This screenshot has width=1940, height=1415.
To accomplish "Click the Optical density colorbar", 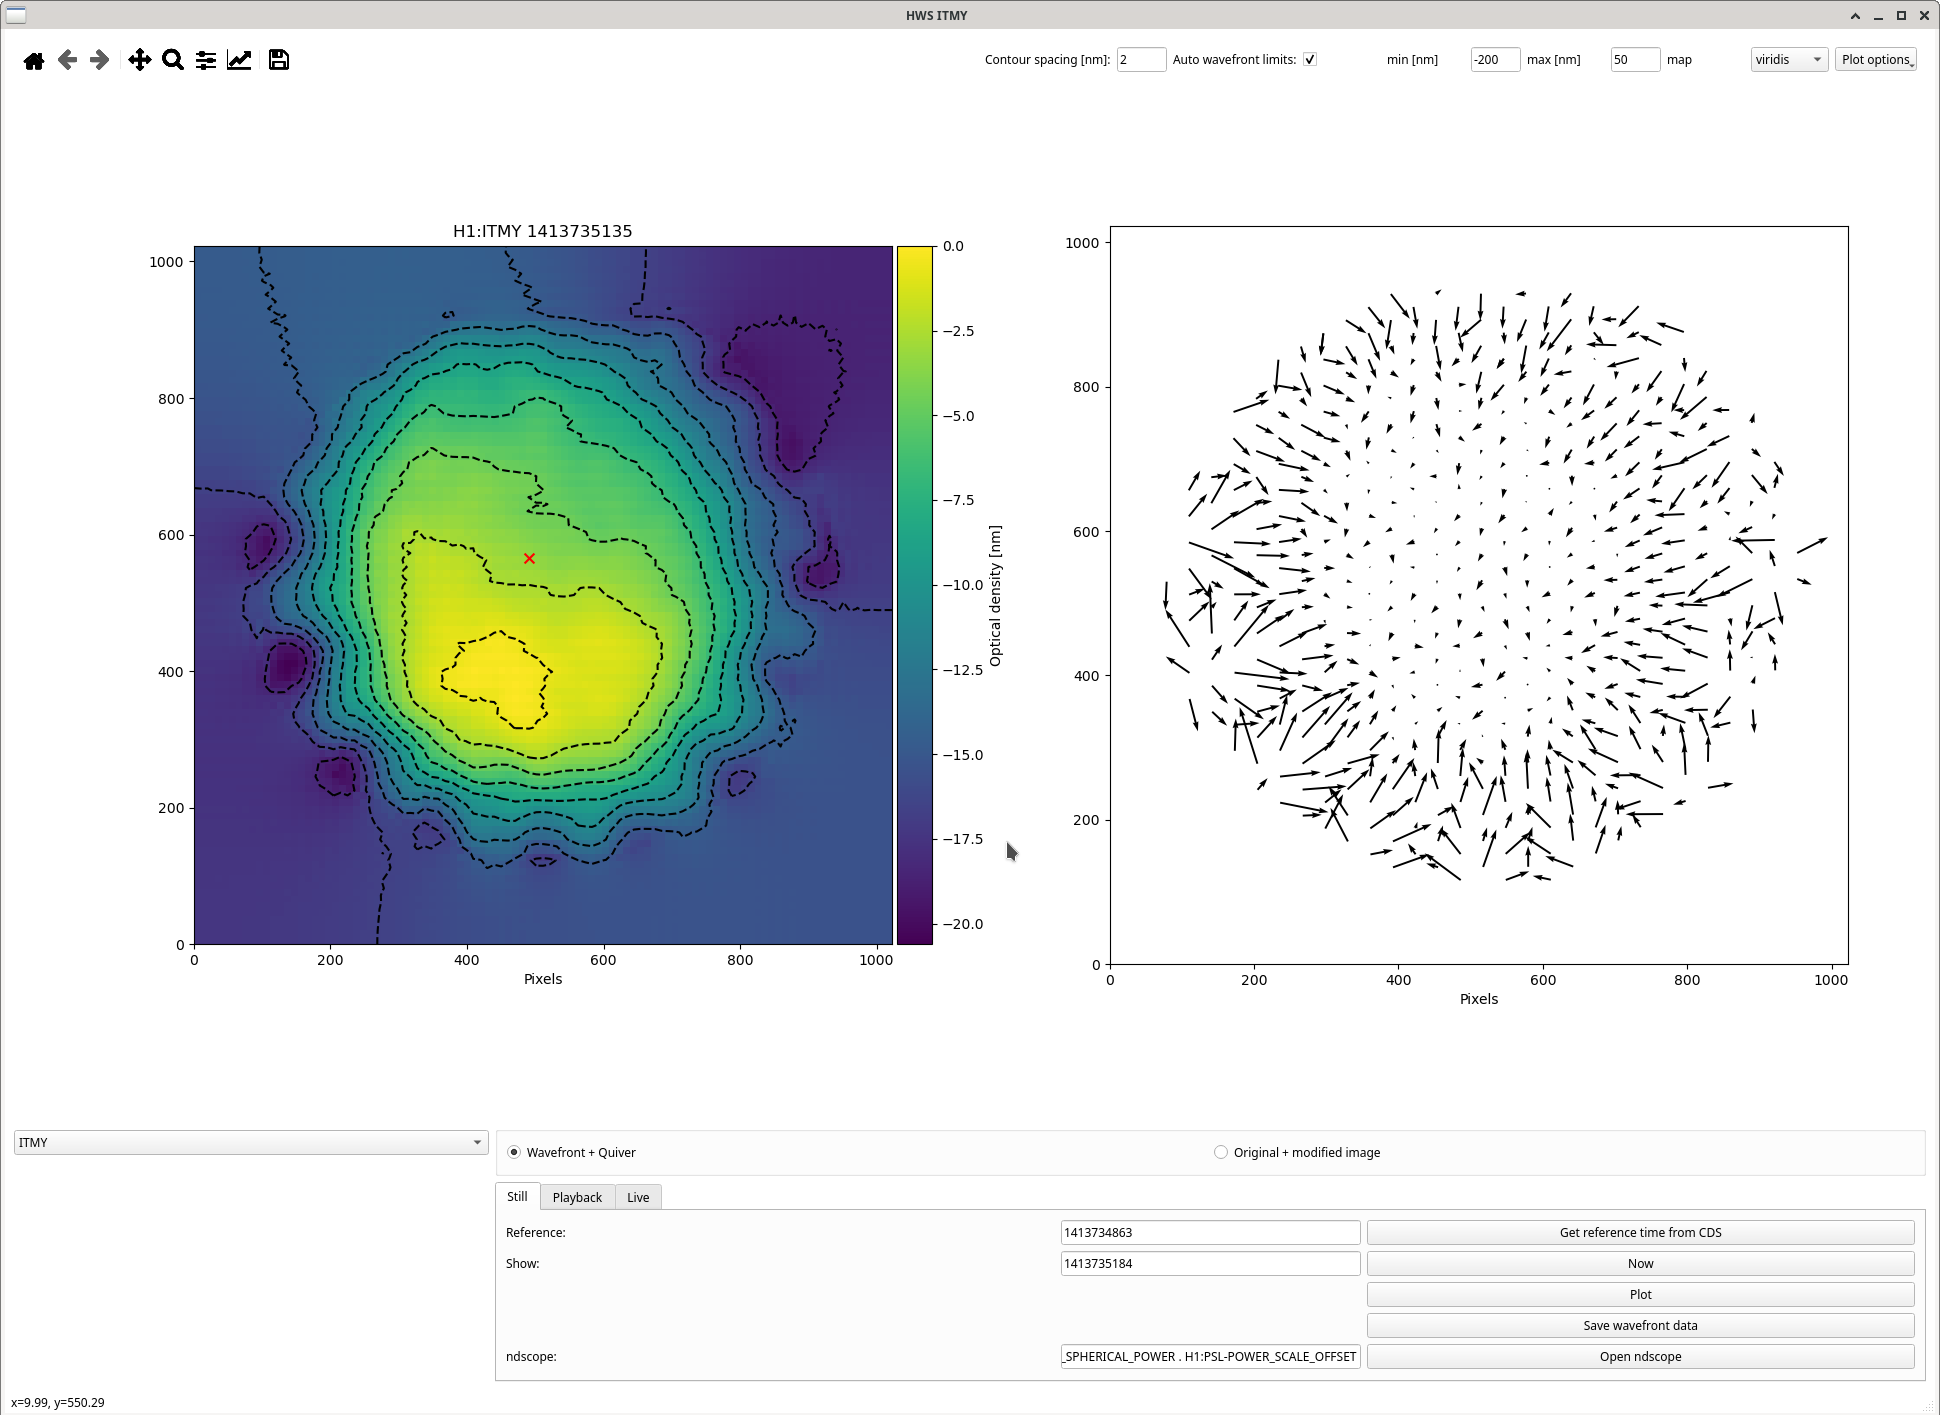I will click(915, 595).
